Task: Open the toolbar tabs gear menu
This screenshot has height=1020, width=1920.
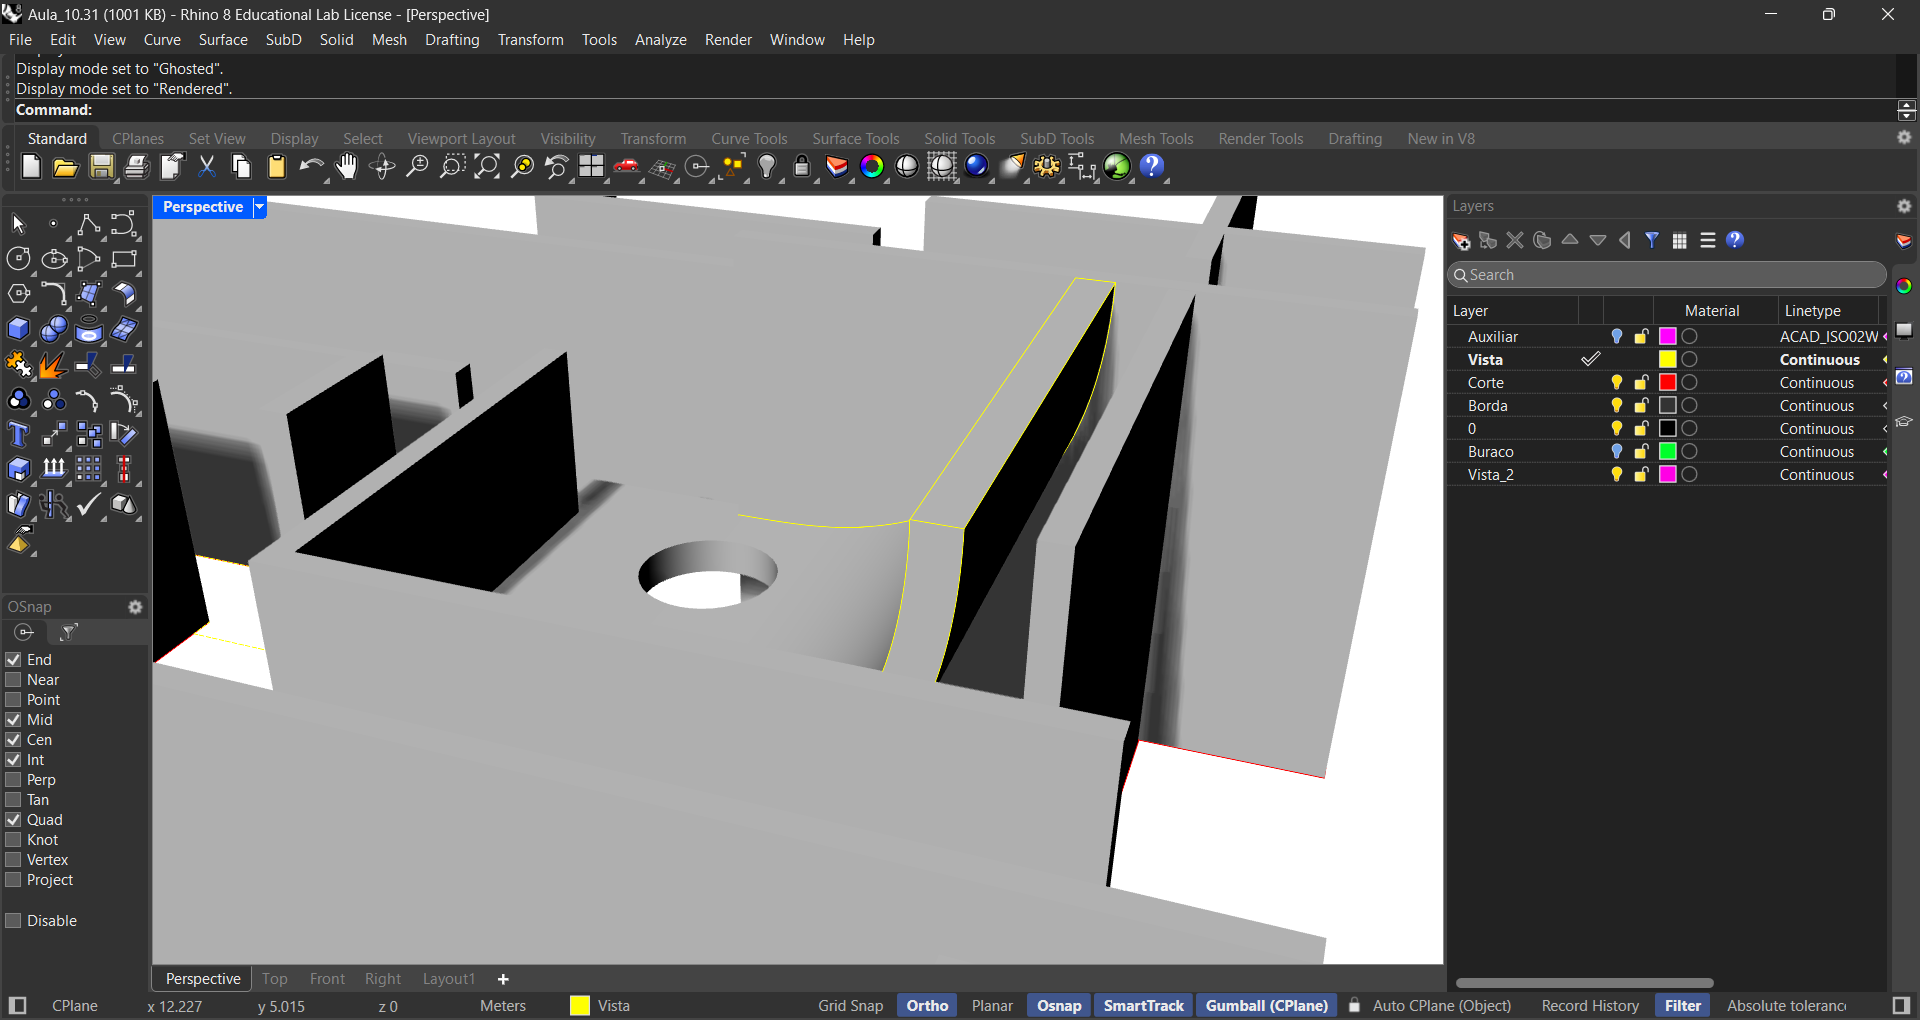Action: 1904,138
